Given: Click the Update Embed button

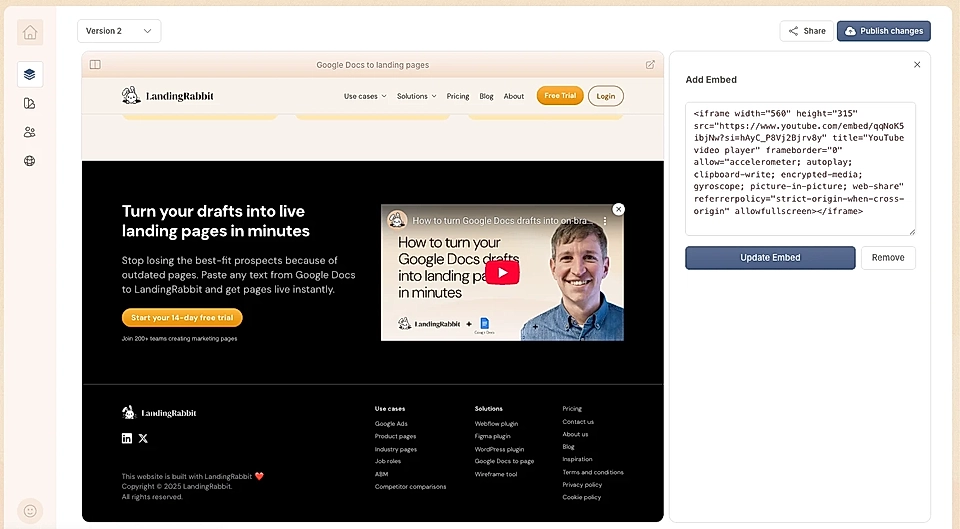Looking at the screenshot, I should point(770,258).
